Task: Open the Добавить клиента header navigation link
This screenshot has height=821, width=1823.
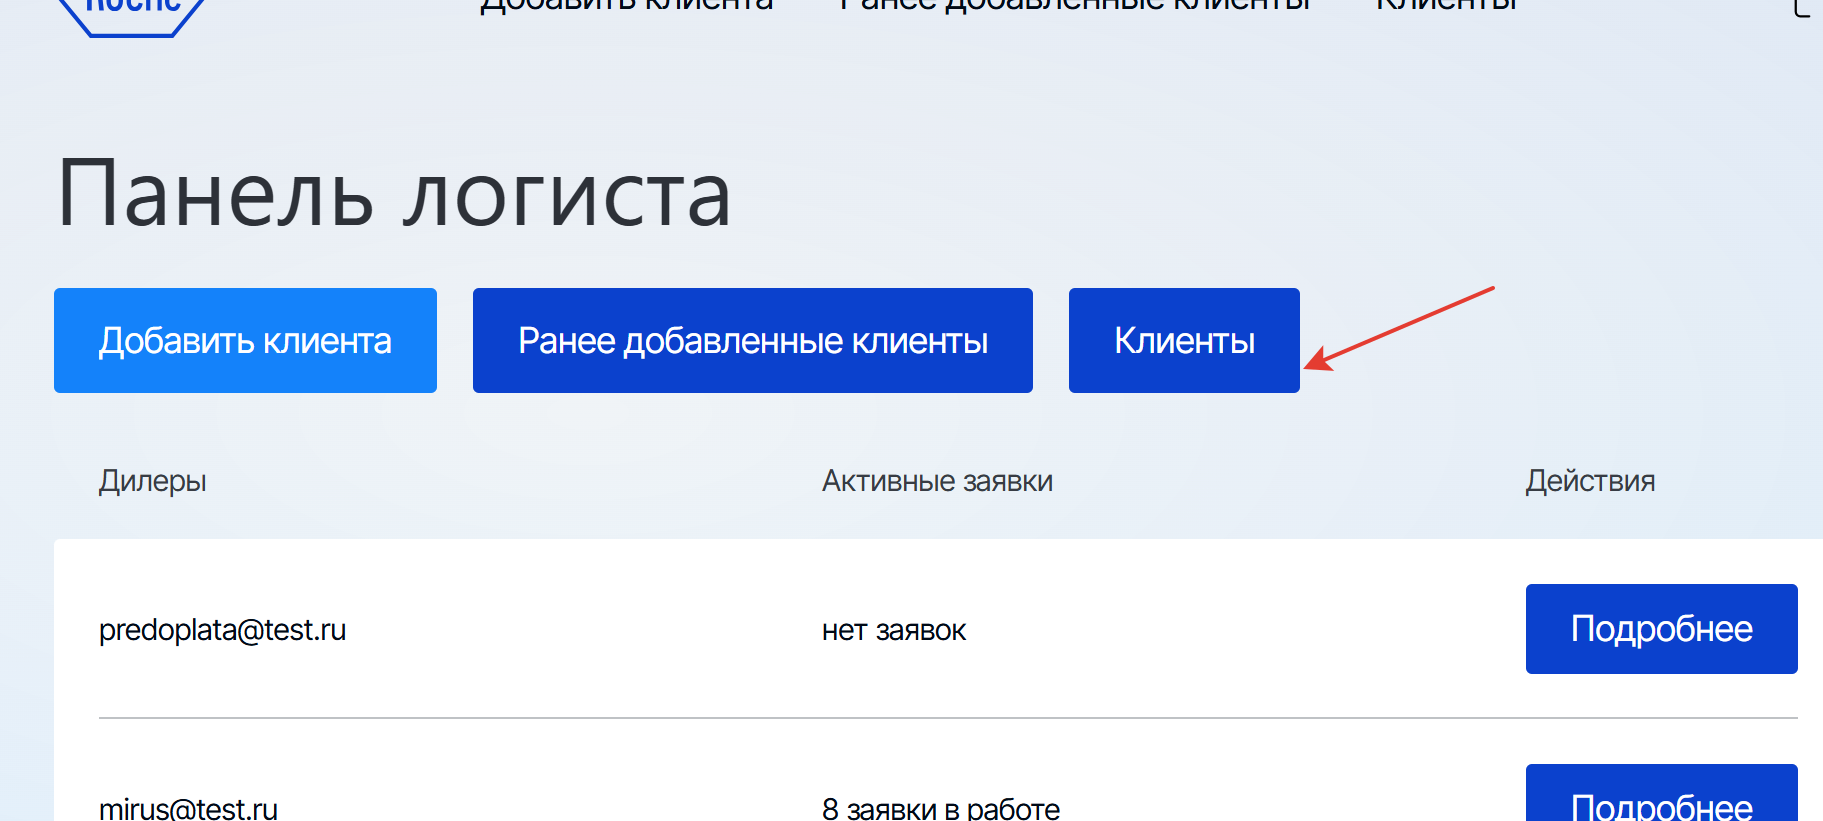Action: click(x=626, y=6)
